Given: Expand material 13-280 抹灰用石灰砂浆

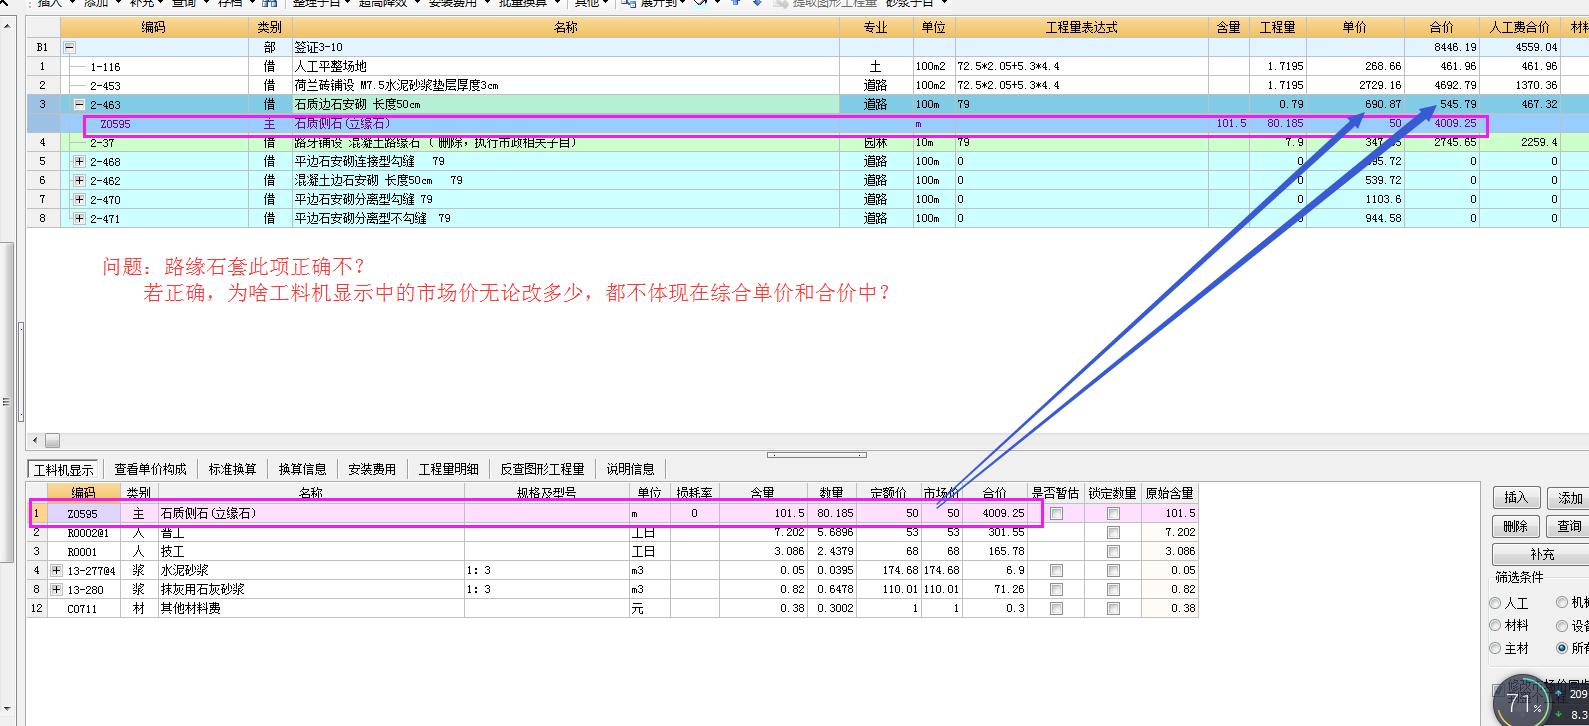Looking at the screenshot, I should 57,589.
